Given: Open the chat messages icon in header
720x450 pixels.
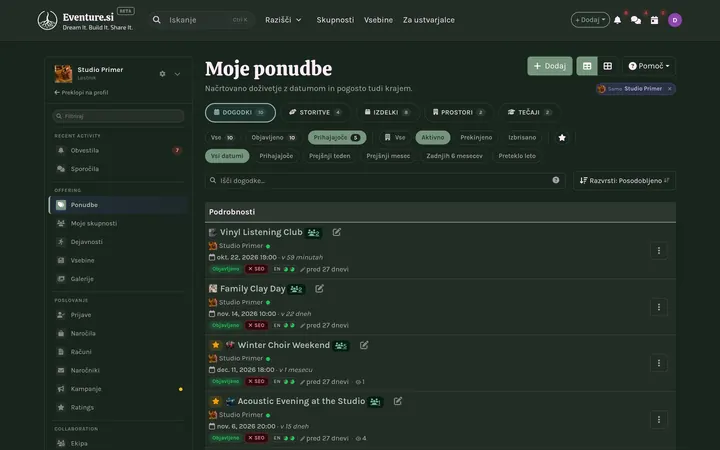Looking at the screenshot, I should tap(636, 20).
